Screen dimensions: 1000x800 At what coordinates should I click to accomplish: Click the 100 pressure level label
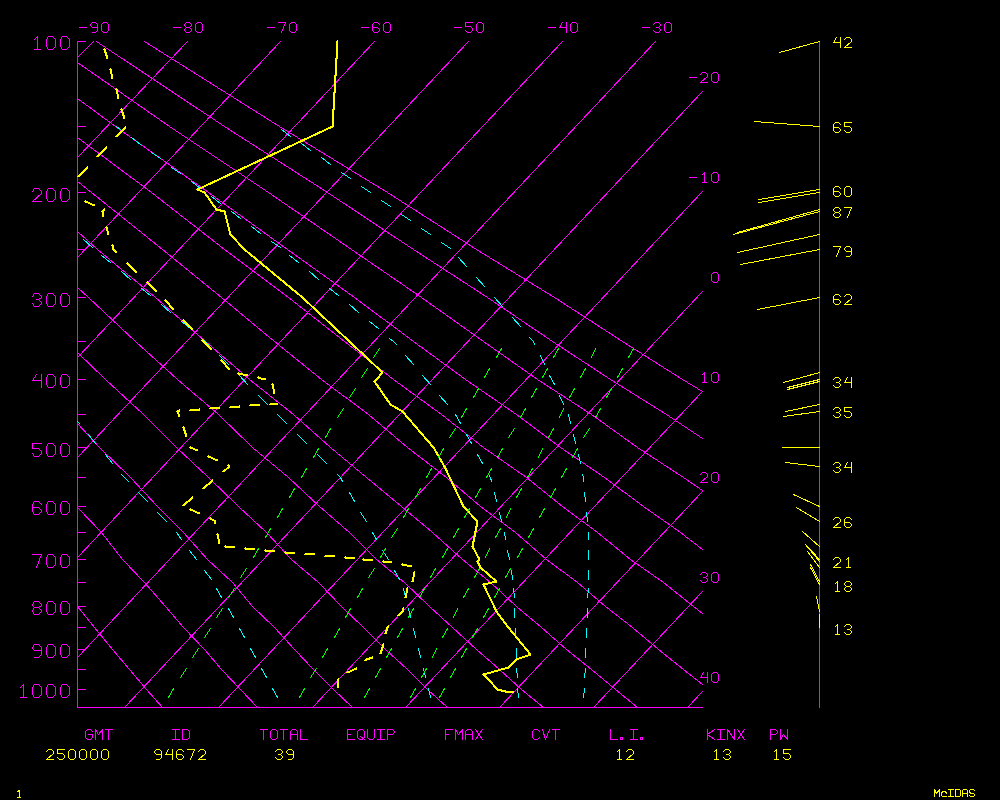pos(48,43)
